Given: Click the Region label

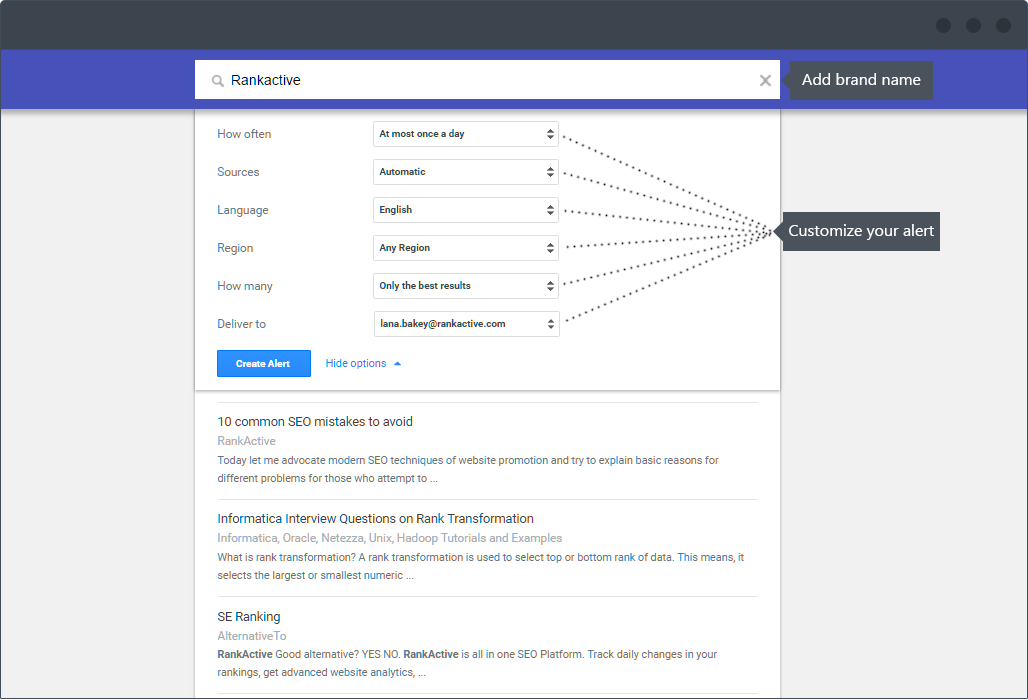Looking at the screenshot, I should tap(235, 248).
